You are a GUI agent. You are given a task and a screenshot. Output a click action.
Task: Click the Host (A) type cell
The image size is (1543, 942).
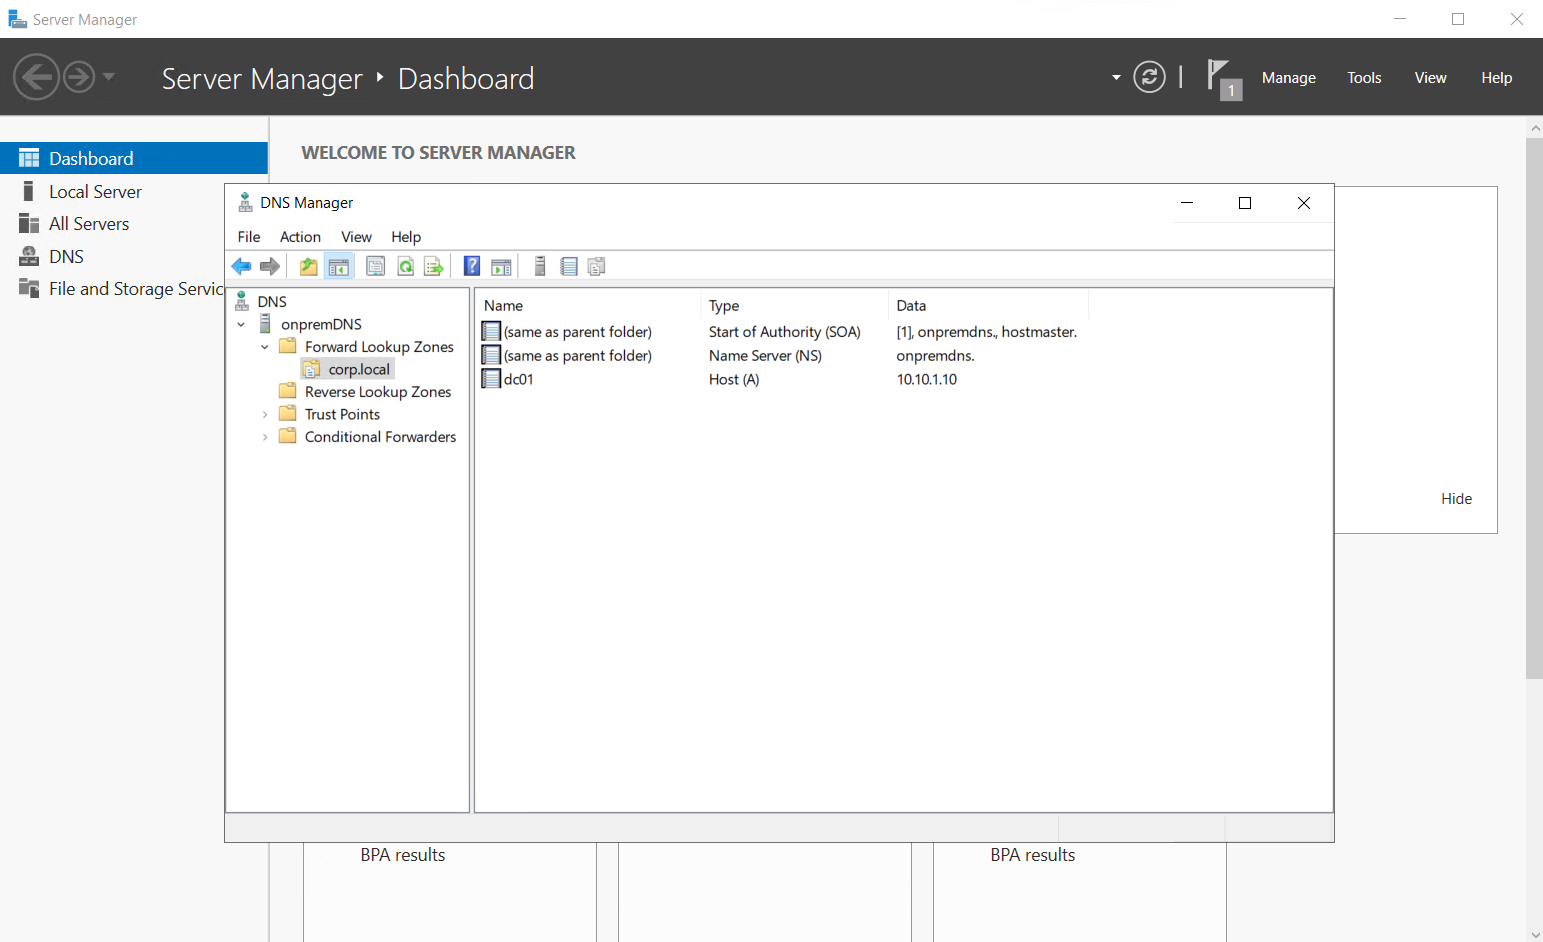tap(734, 380)
